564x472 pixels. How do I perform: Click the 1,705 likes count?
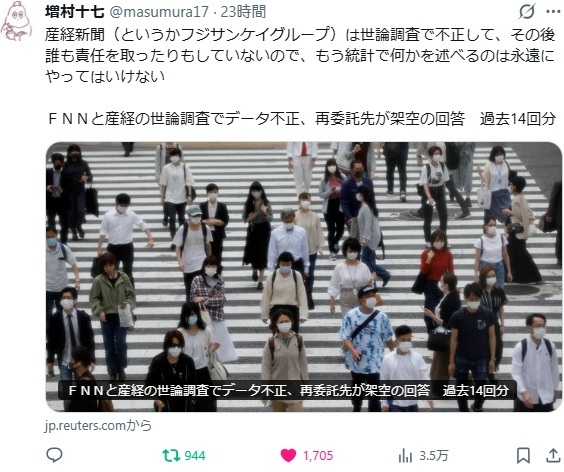(x=318, y=456)
